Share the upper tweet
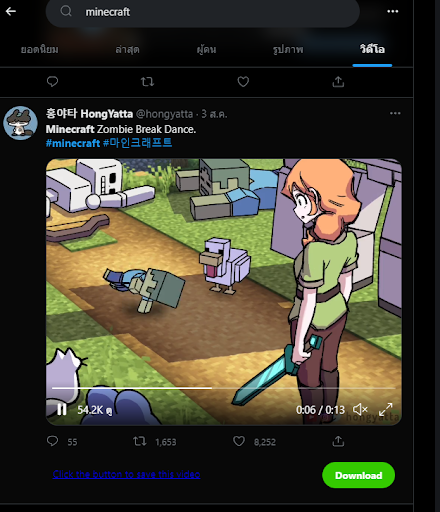The image size is (440, 512). pos(338,82)
